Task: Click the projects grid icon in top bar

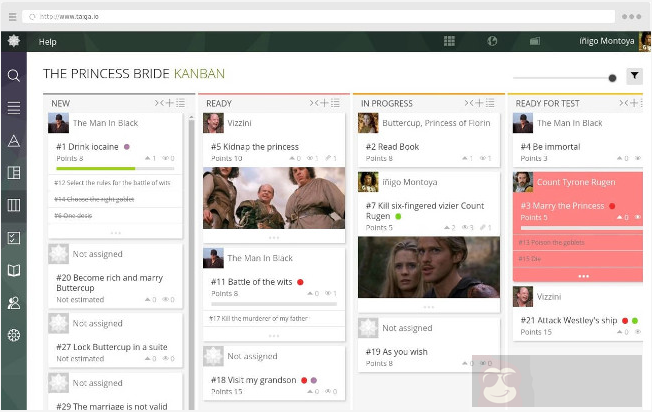Action: [x=450, y=41]
